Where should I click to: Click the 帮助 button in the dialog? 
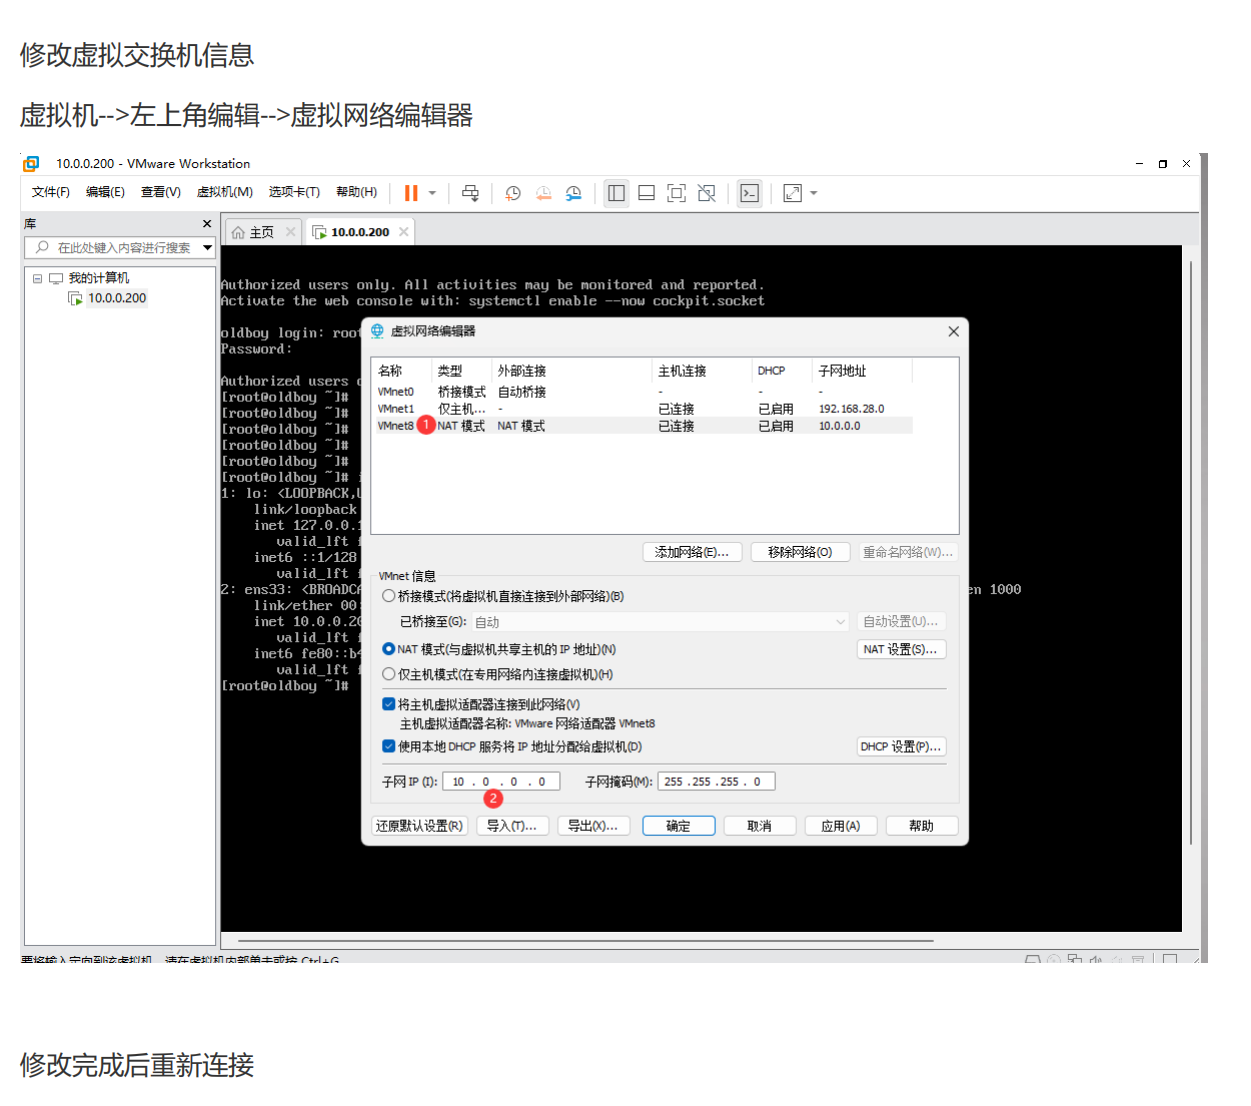921,826
